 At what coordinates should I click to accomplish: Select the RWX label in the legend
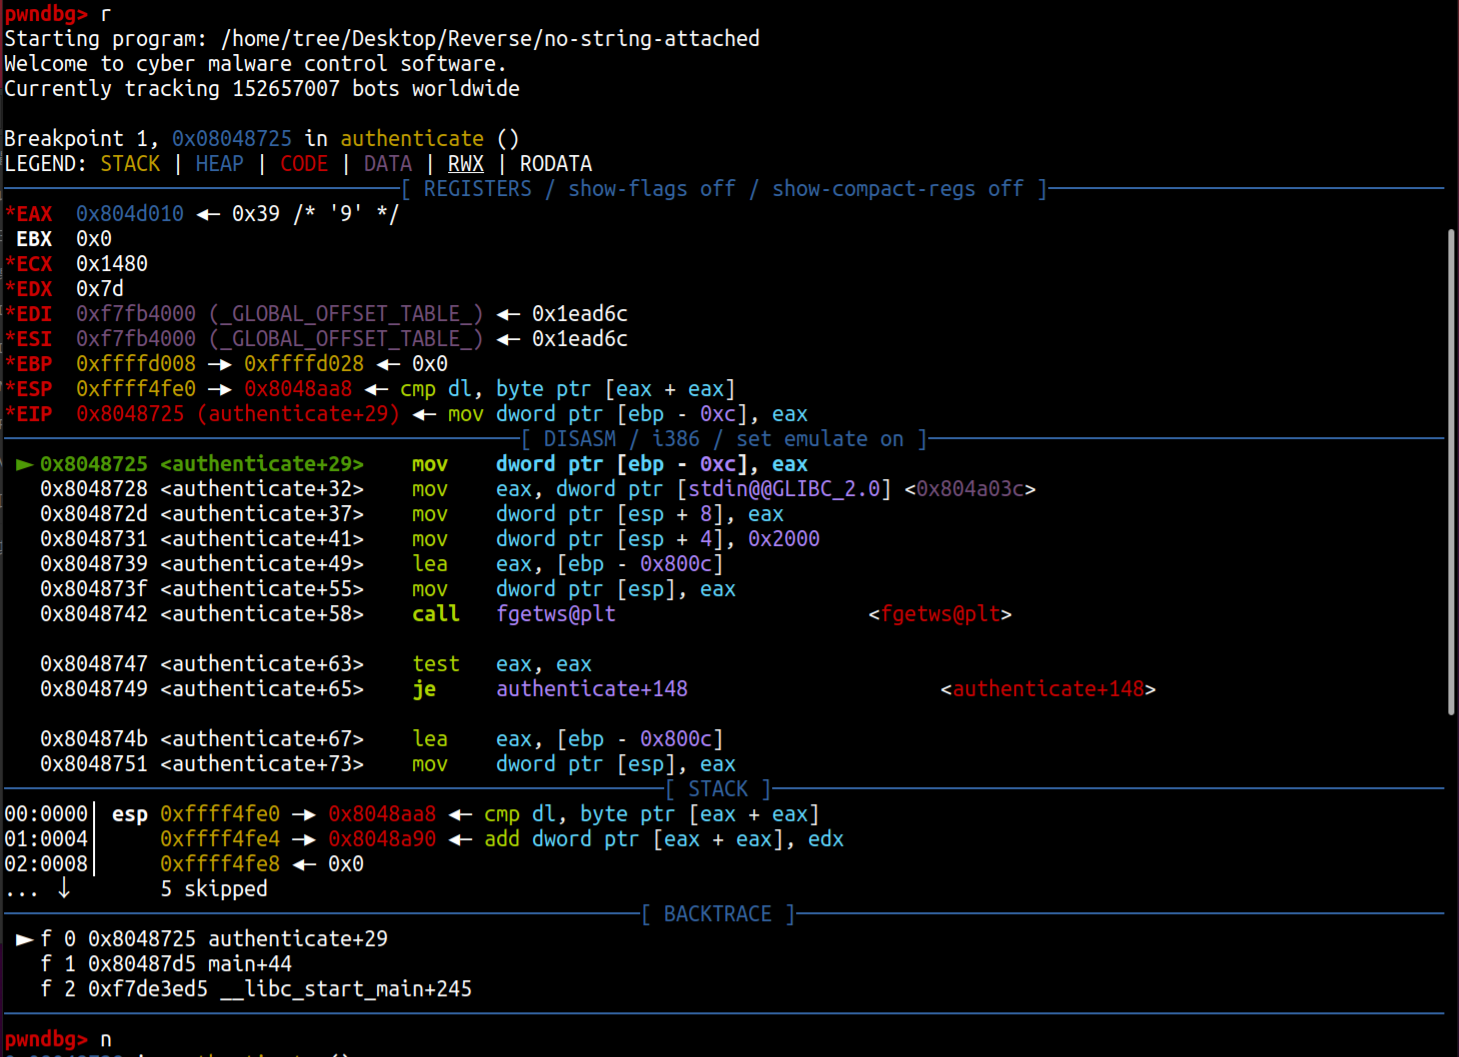tap(465, 164)
